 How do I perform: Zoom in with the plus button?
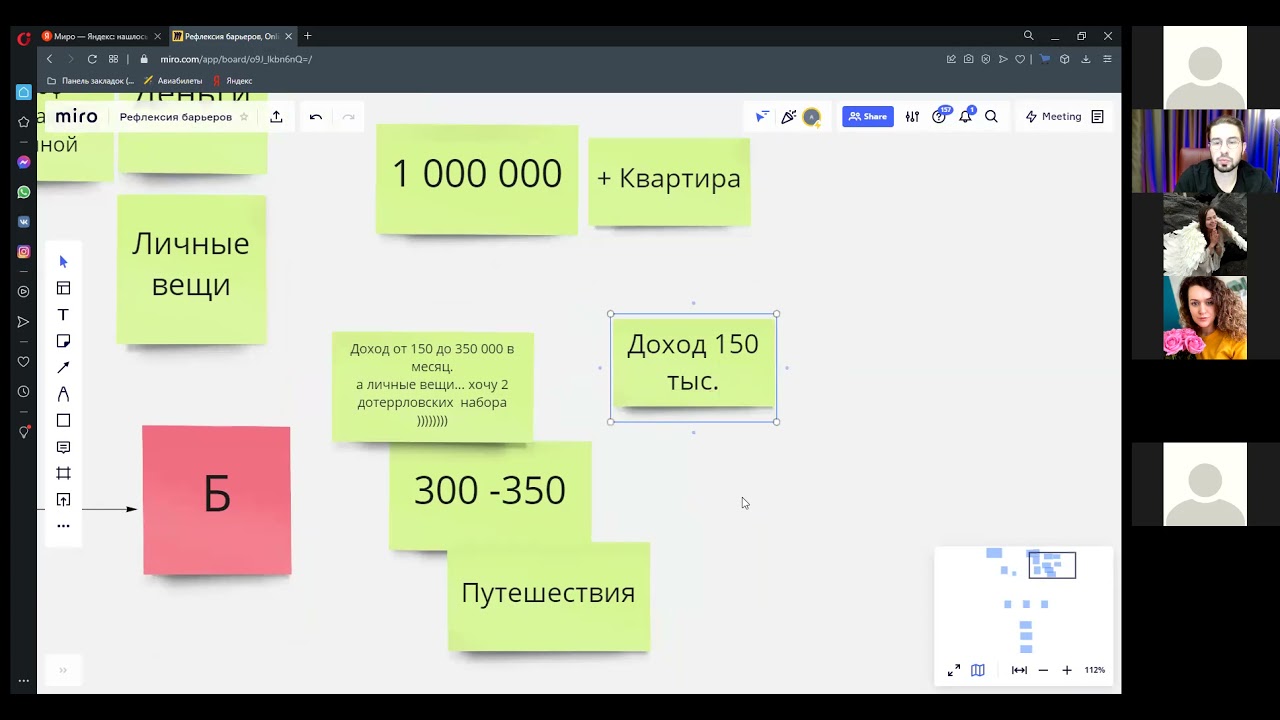[1067, 670]
